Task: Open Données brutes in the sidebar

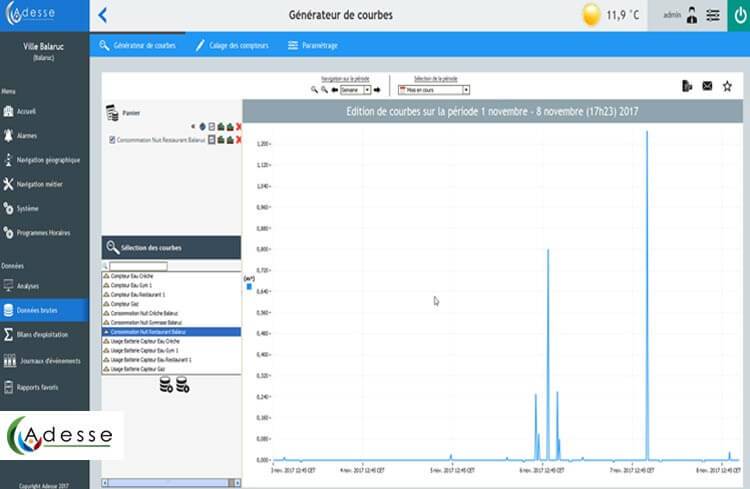Action: coord(44,311)
